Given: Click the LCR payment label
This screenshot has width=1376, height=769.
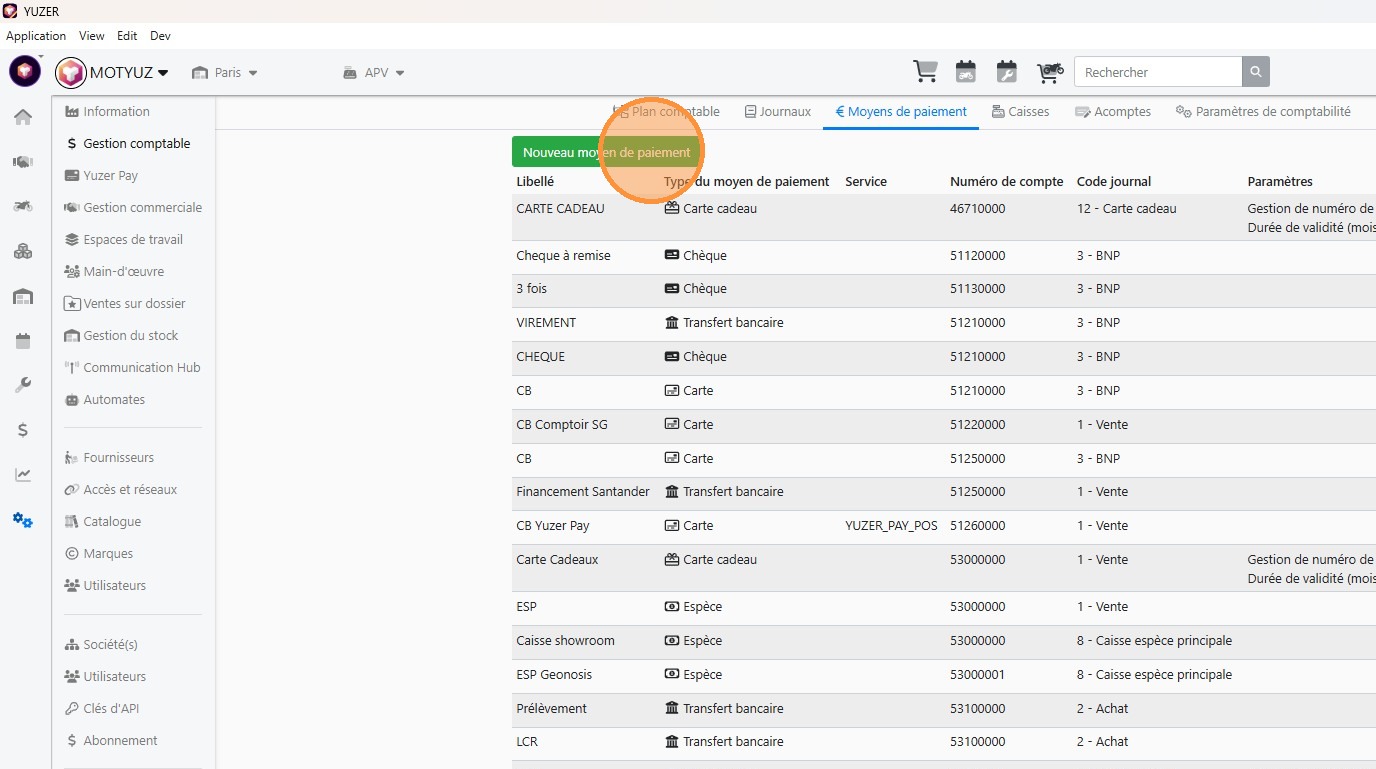Looking at the screenshot, I should (x=529, y=742).
